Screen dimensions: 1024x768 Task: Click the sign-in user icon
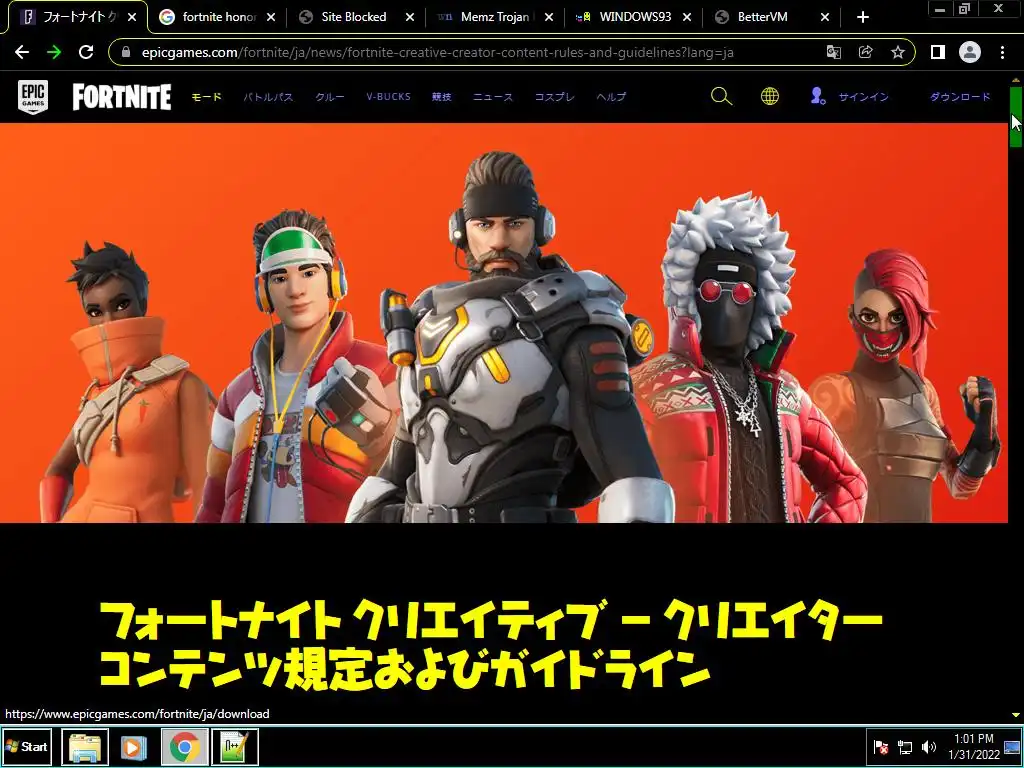pos(818,97)
